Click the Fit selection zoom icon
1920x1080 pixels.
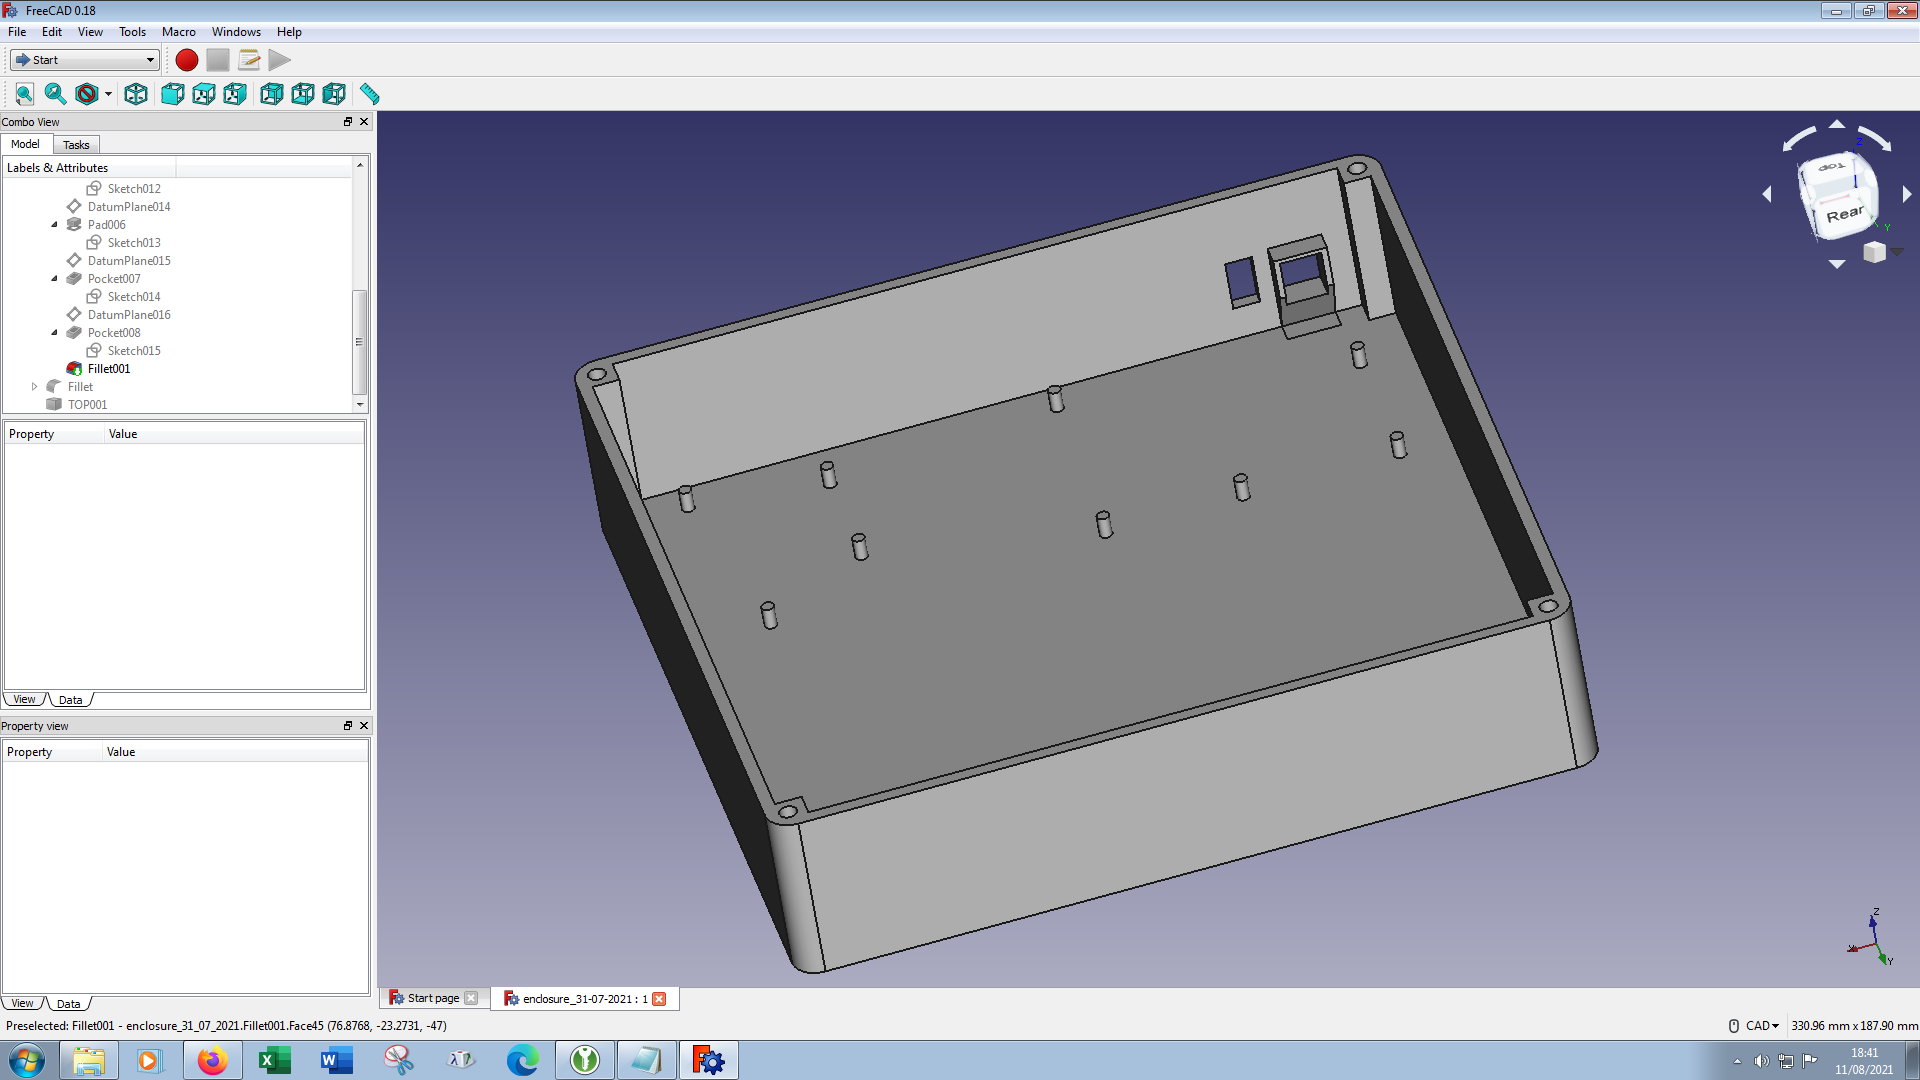click(55, 94)
